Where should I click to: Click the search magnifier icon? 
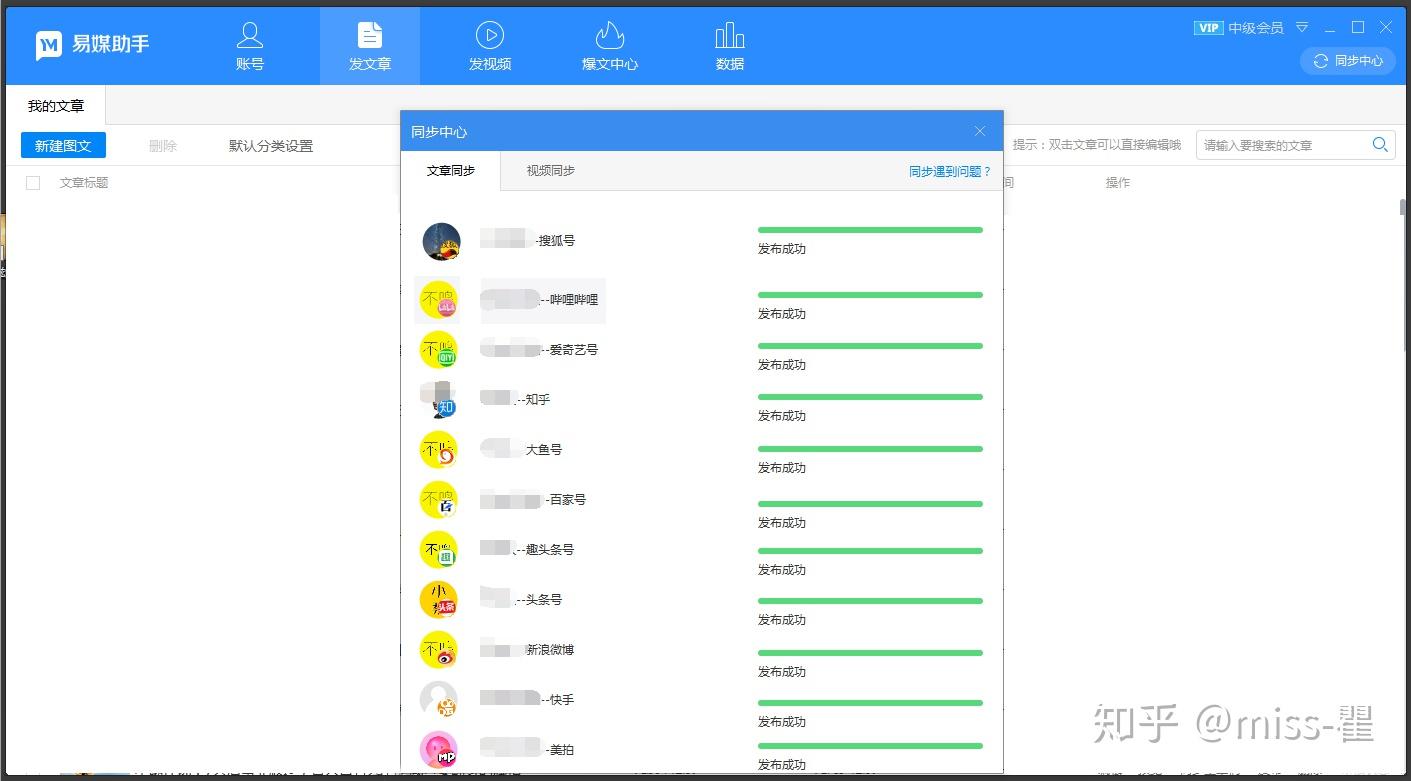[1380, 145]
